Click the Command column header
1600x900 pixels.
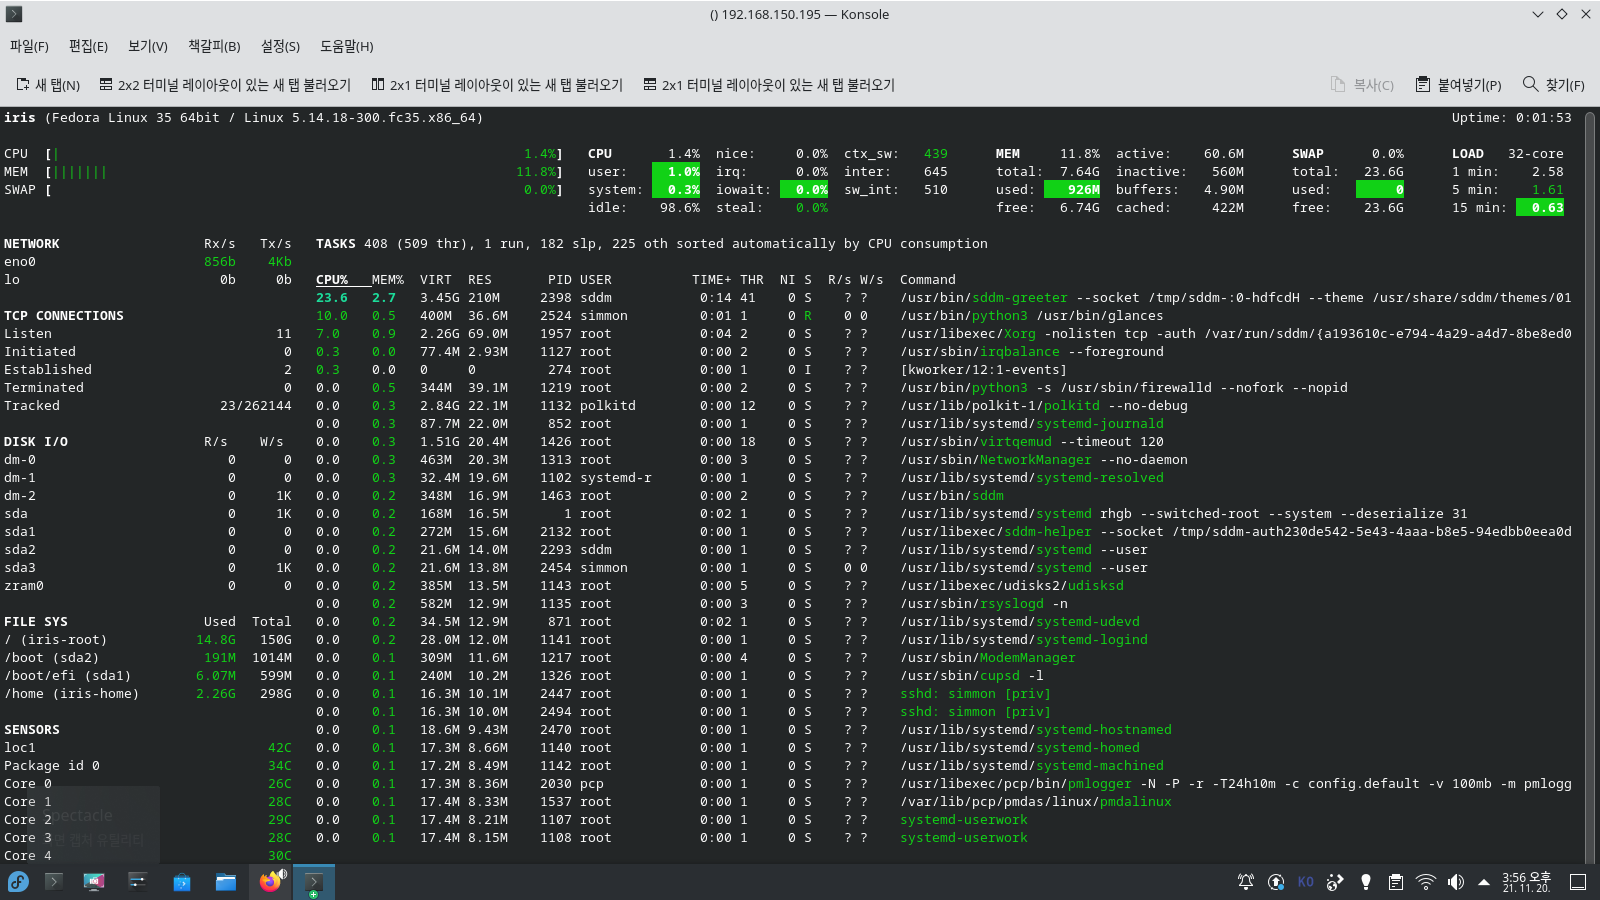[928, 280]
